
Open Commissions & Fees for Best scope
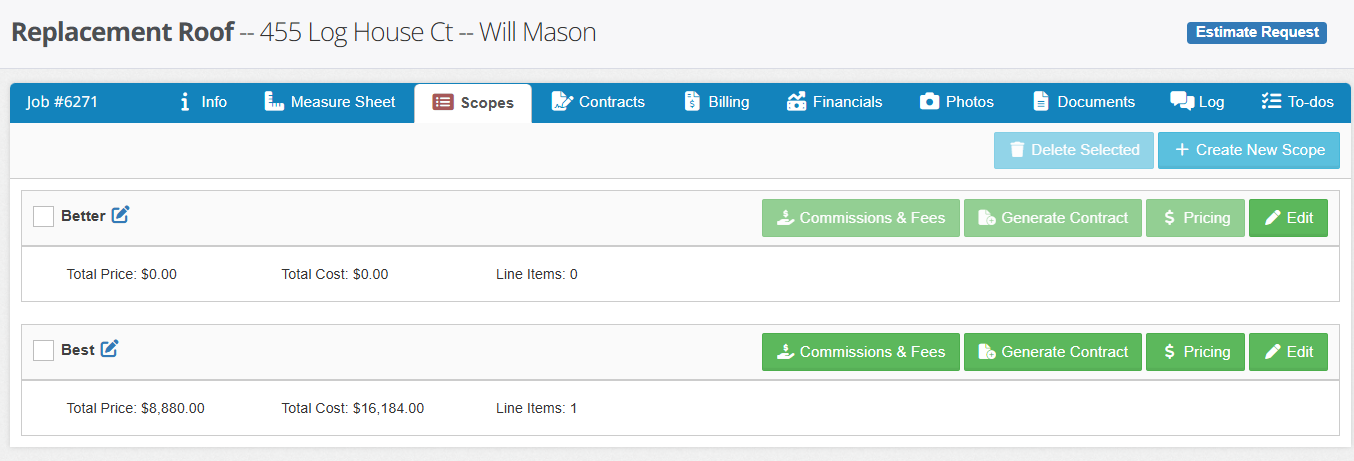click(860, 352)
